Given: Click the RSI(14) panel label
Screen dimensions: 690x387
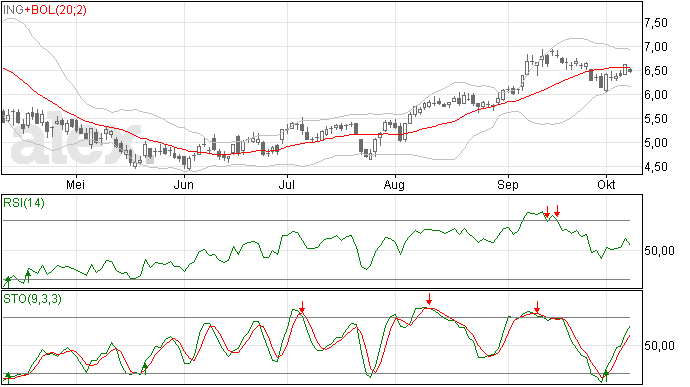Looking at the screenshot, I should [x=24, y=203].
